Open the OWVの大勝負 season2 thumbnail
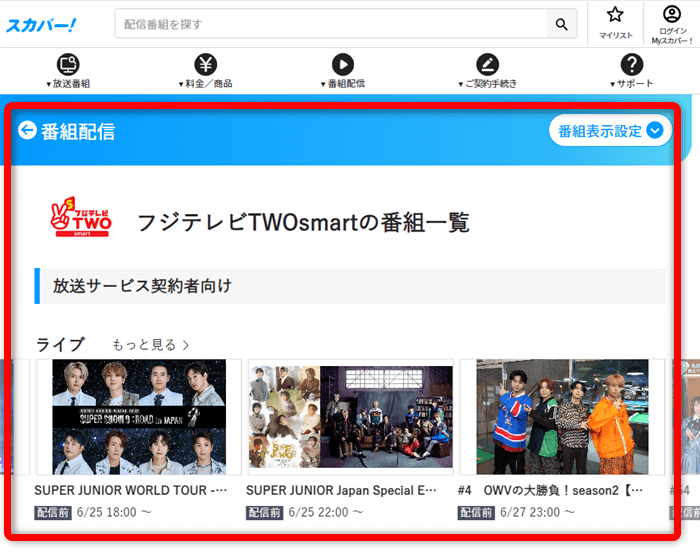 coord(562,417)
